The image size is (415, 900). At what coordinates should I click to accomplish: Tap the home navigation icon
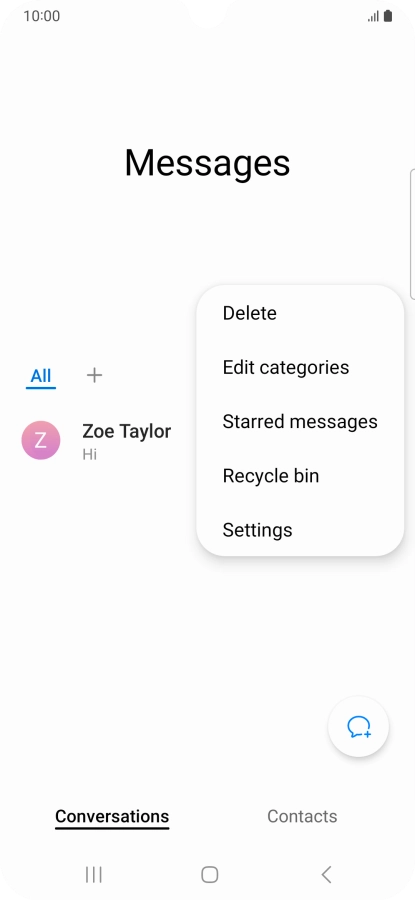click(x=210, y=874)
